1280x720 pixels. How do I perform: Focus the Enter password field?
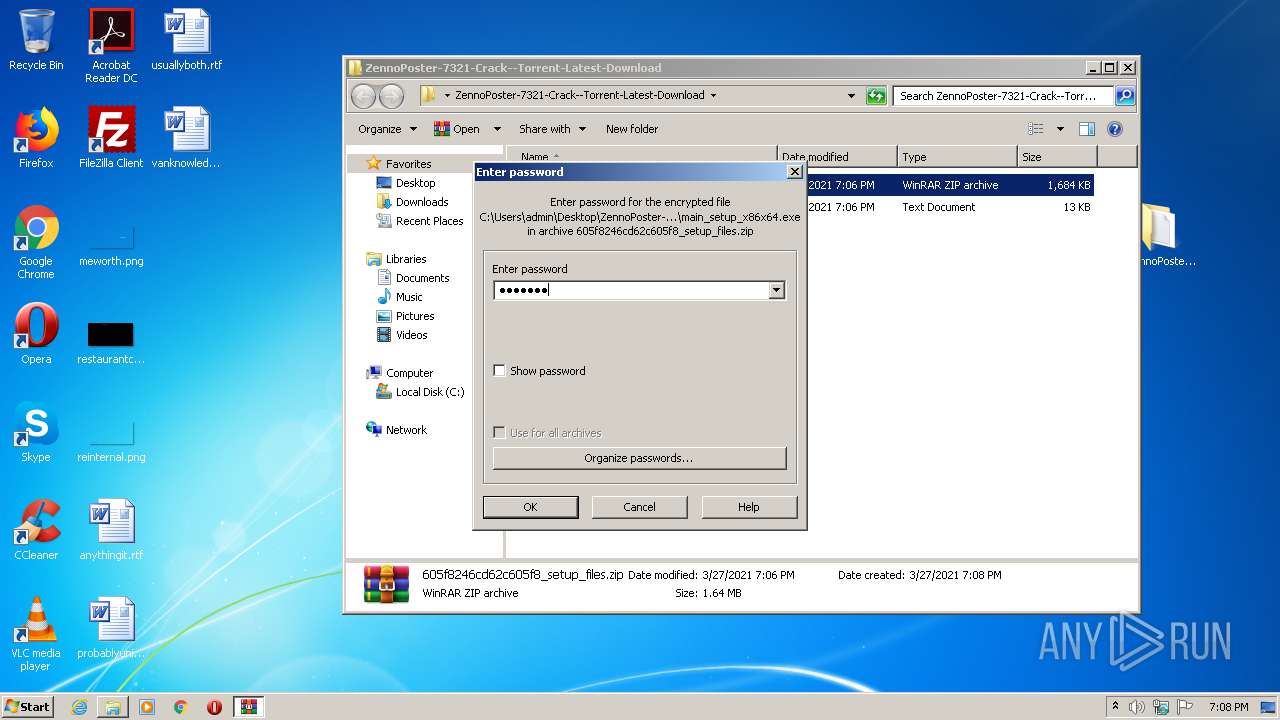(x=631, y=290)
